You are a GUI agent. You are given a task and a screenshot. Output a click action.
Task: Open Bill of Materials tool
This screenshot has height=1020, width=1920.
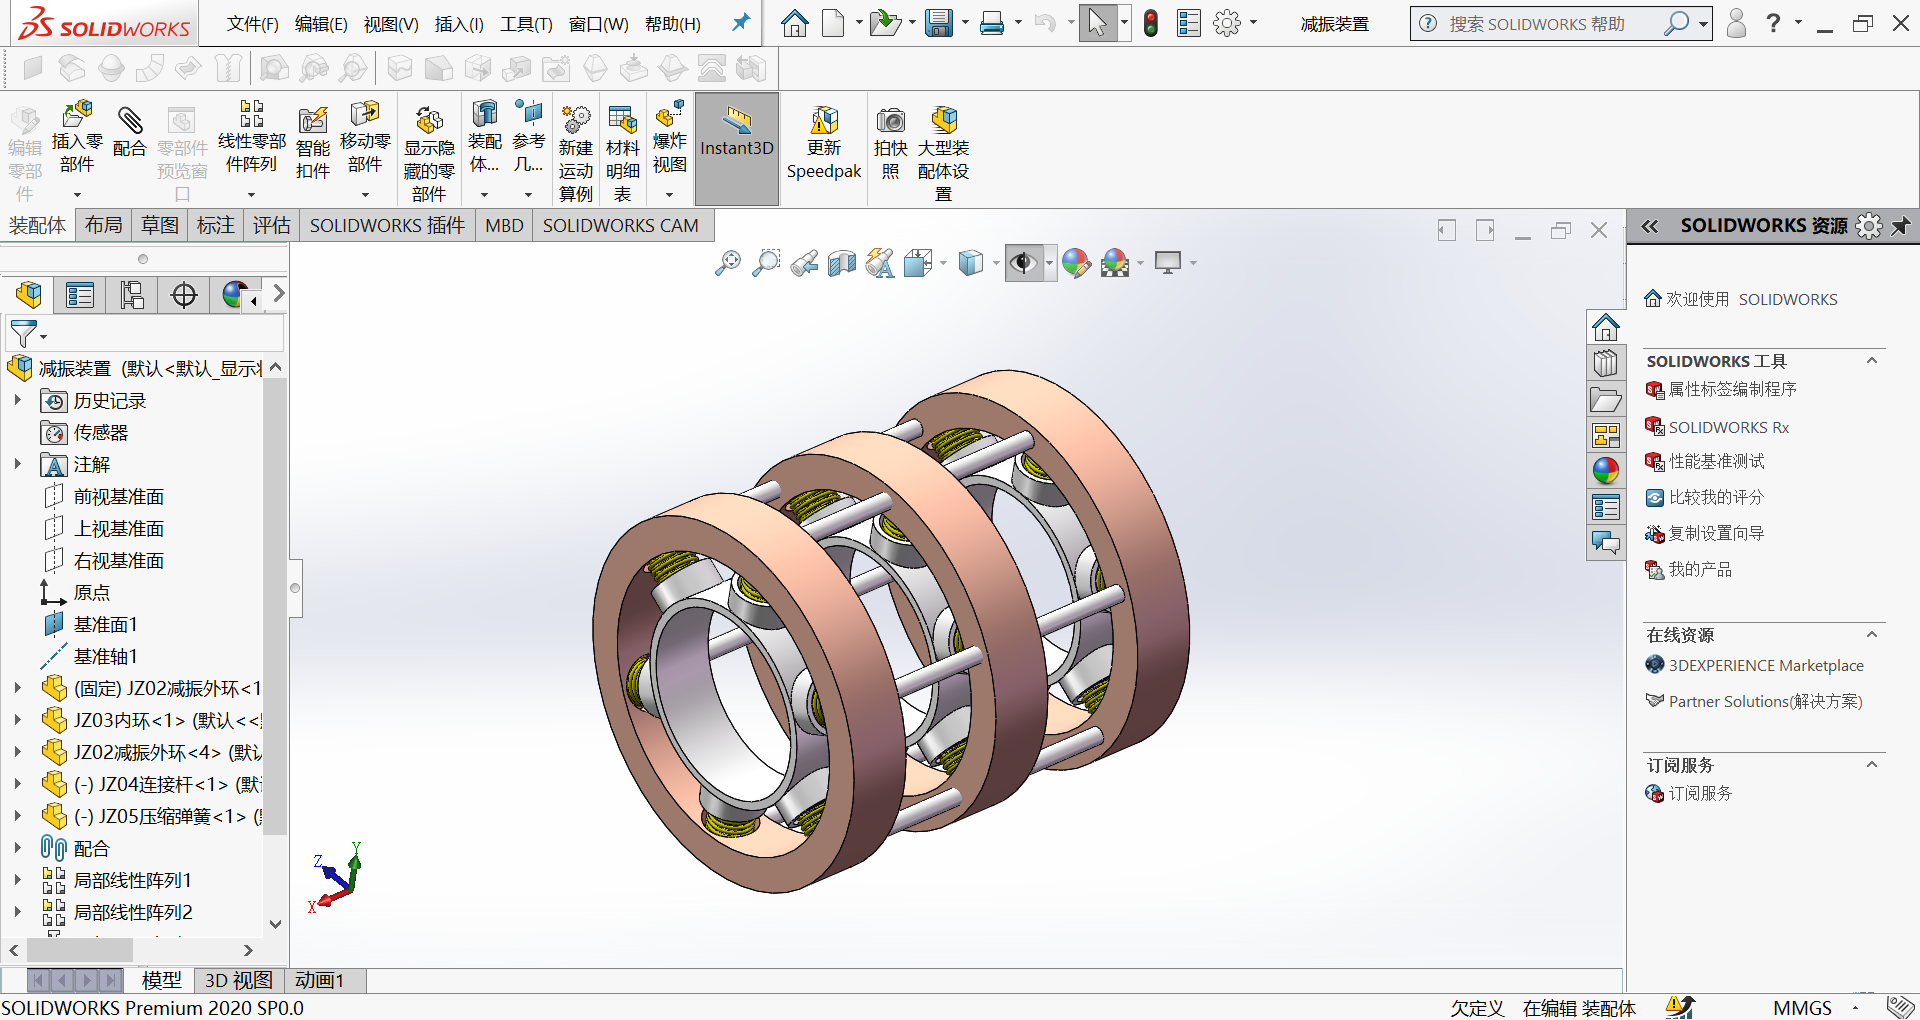622,153
